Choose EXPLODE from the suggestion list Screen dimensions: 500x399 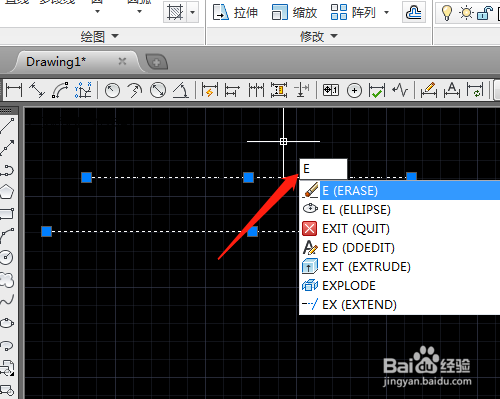coord(400,286)
